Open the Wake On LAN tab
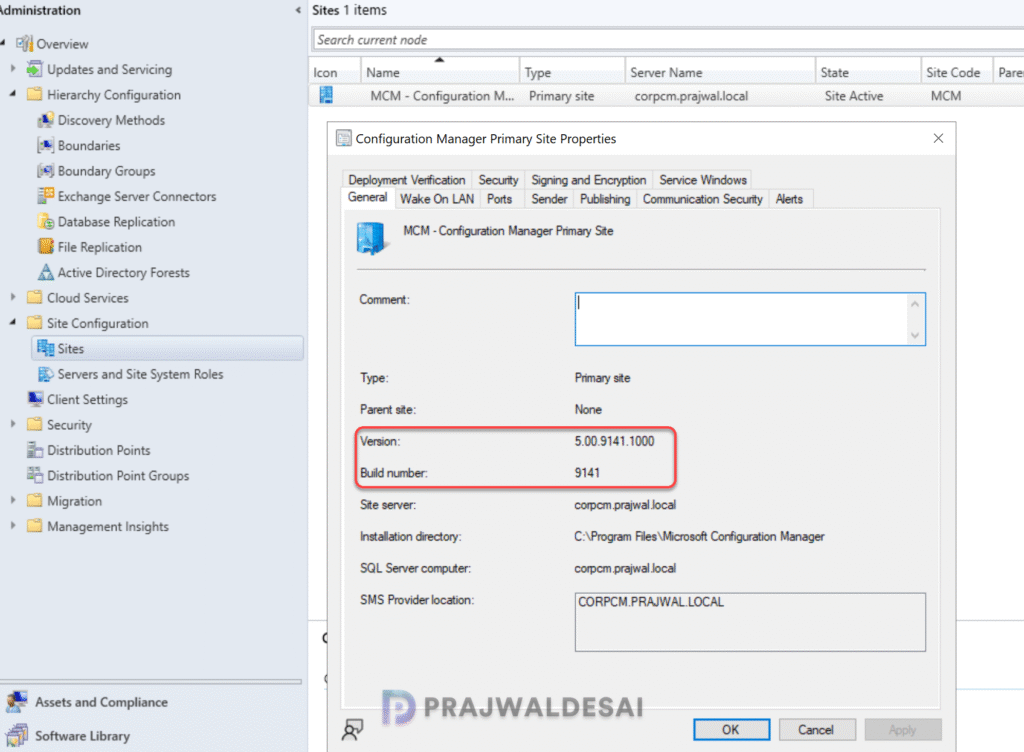1024x752 pixels. (x=437, y=199)
